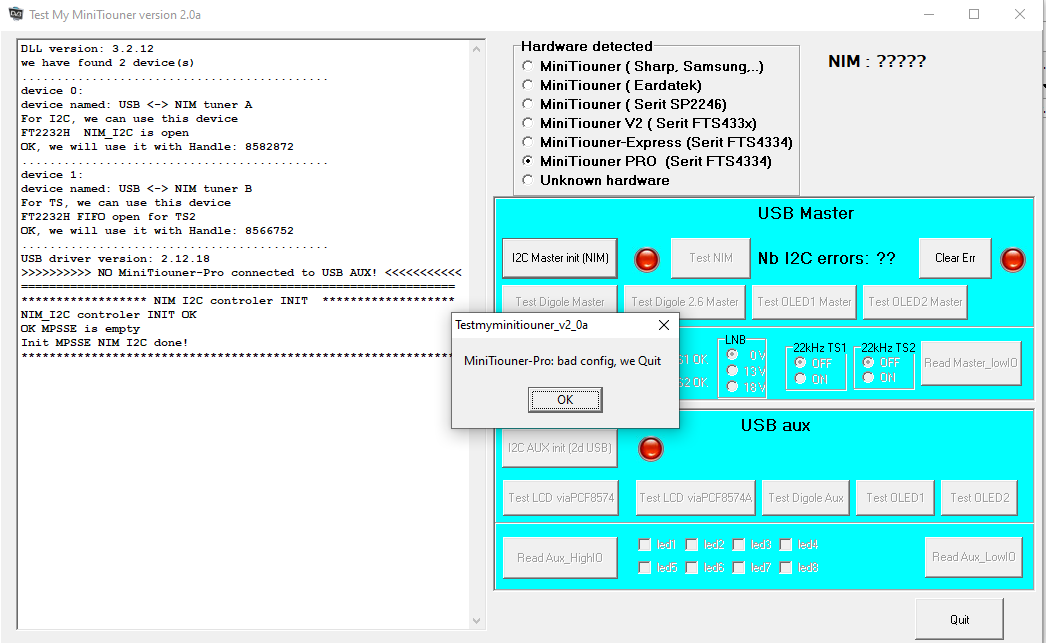Click the Read Aux_LowIO button
Image resolution: width=1046 pixels, height=643 pixels.
click(x=973, y=557)
